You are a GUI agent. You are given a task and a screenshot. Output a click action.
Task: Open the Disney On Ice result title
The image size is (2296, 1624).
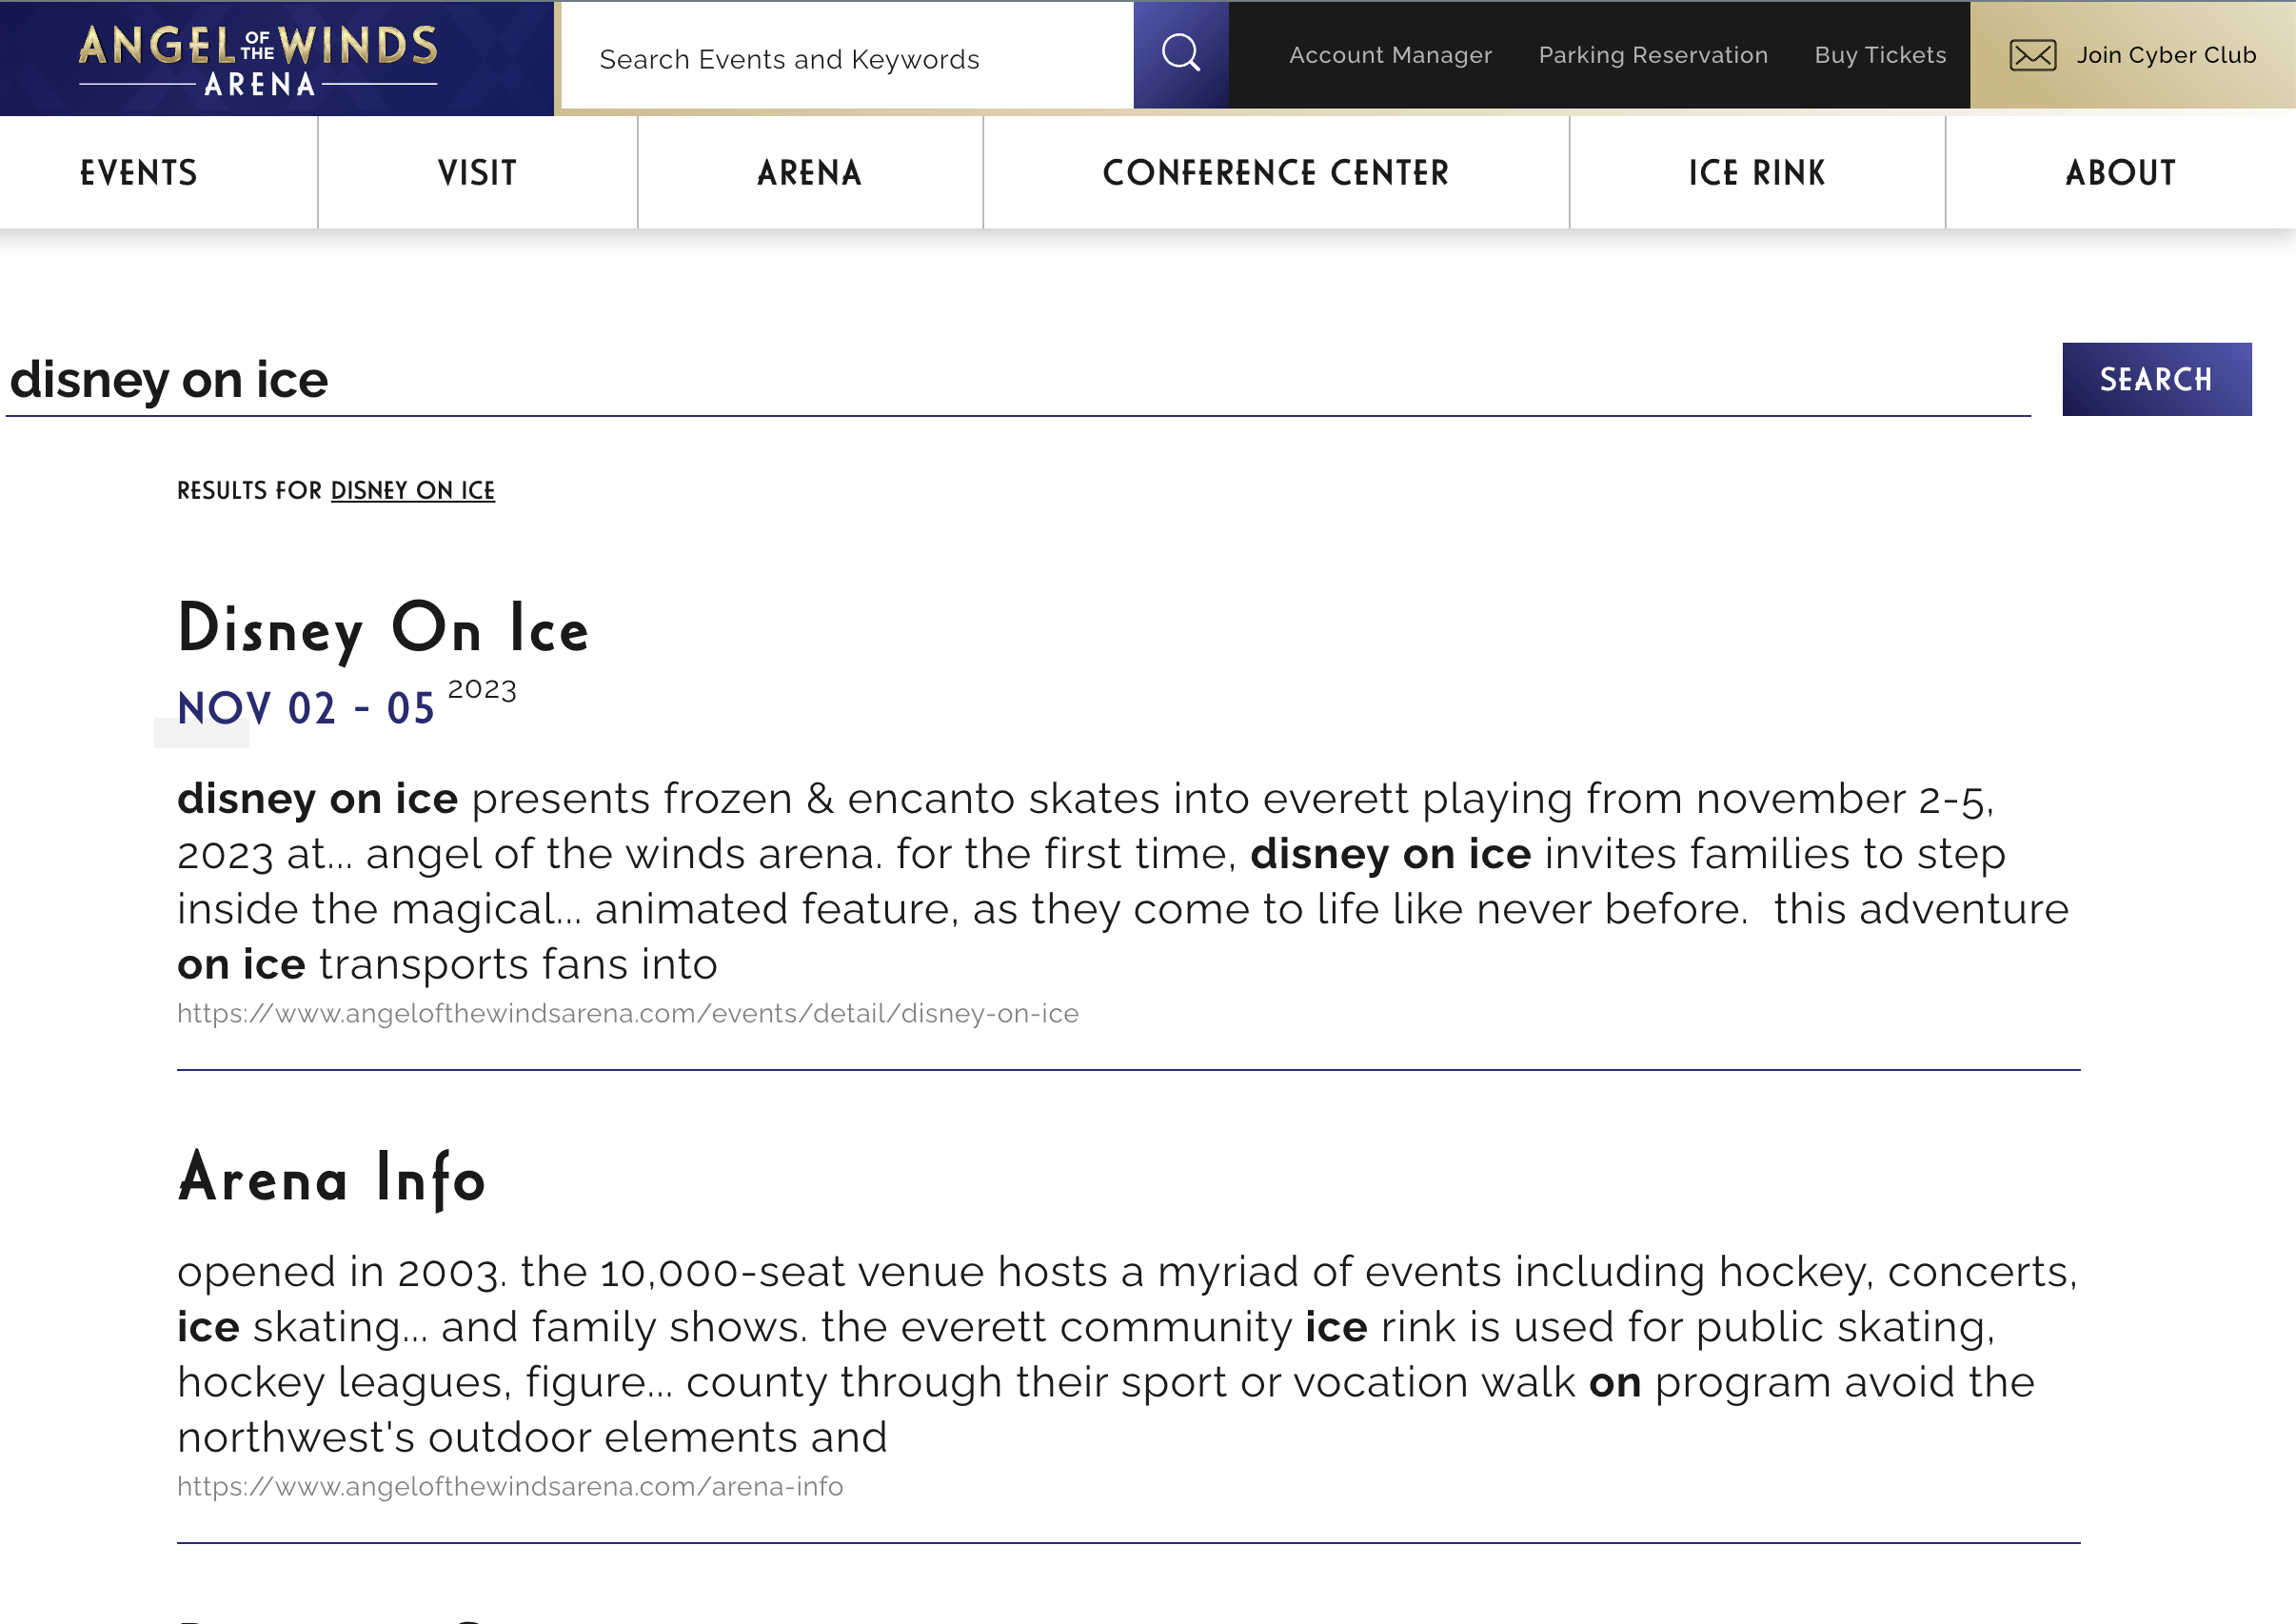pyautogui.click(x=384, y=630)
